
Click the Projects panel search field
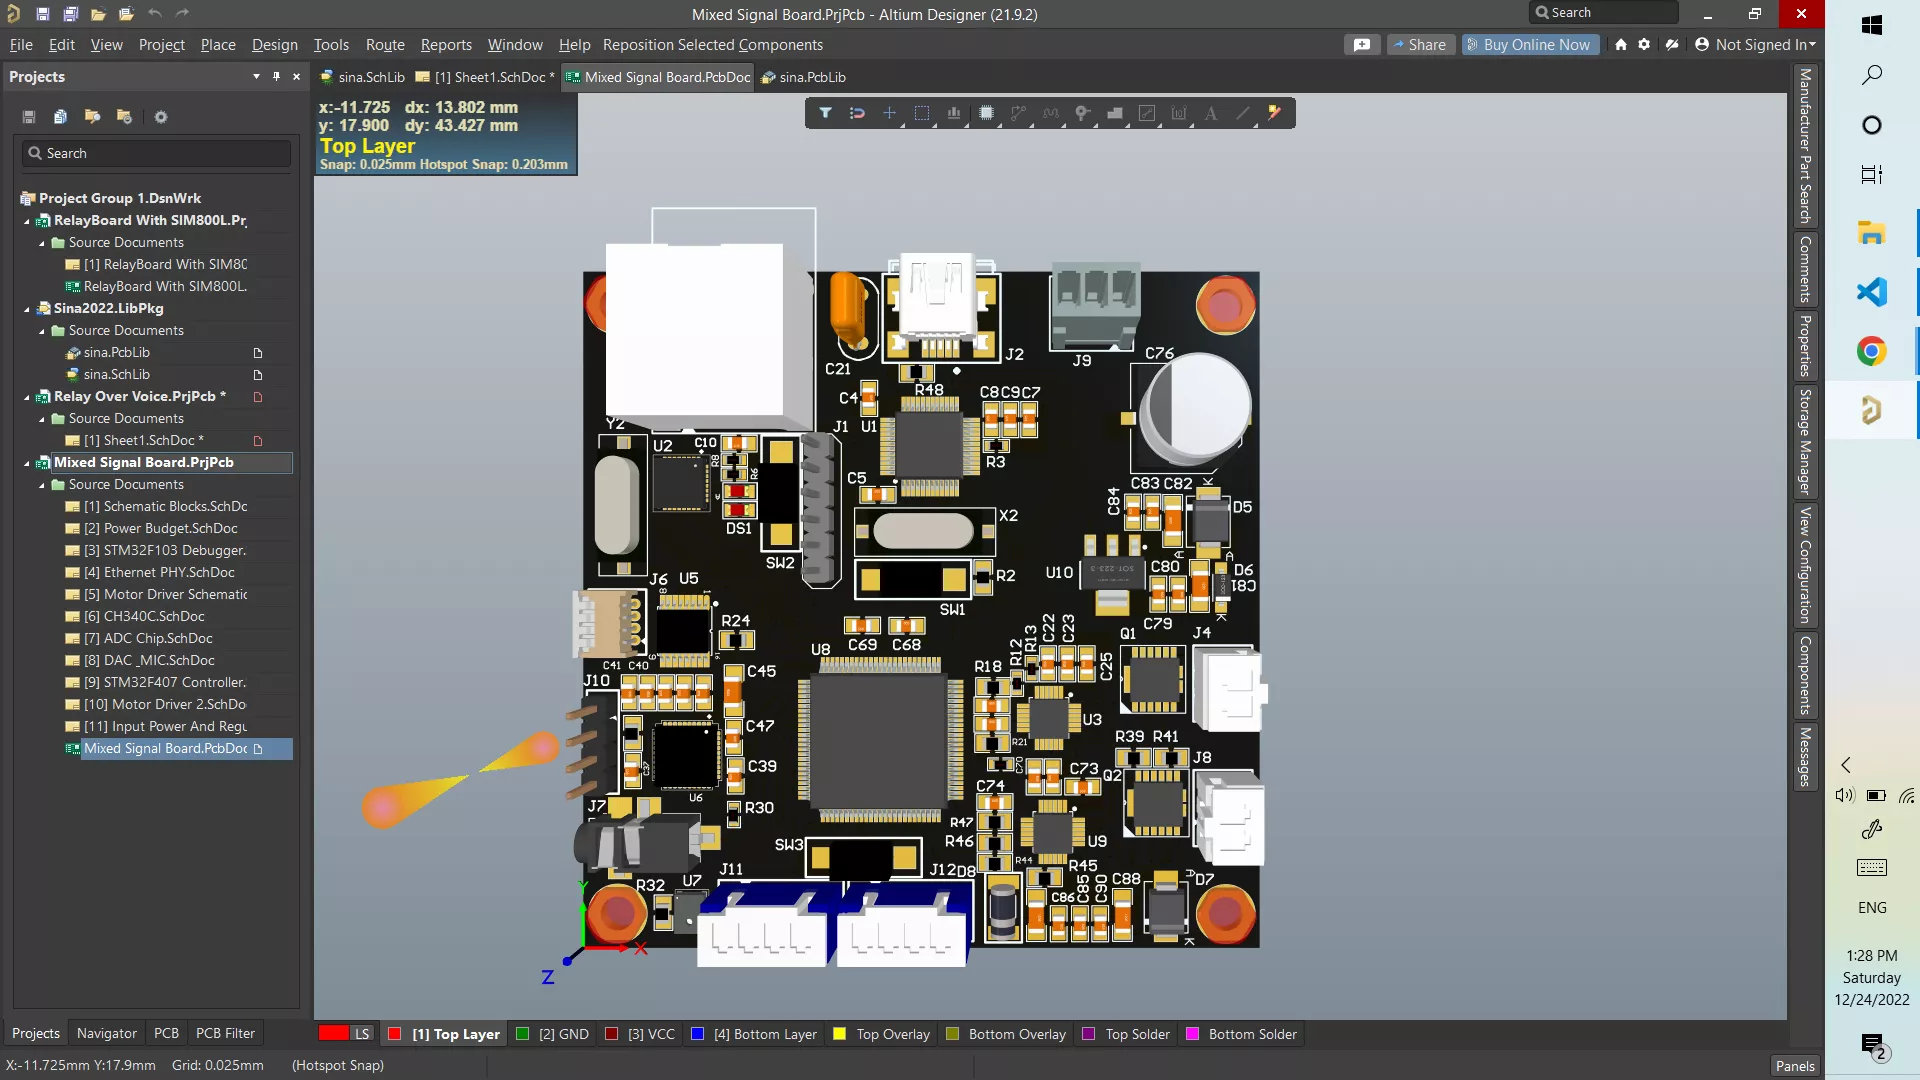tap(157, 153)
